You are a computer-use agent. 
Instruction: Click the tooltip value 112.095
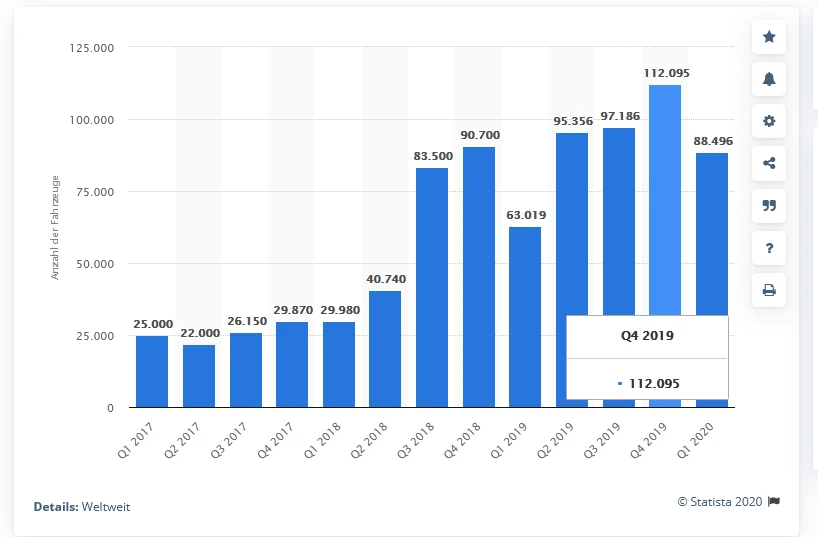[x=656, y=383]
